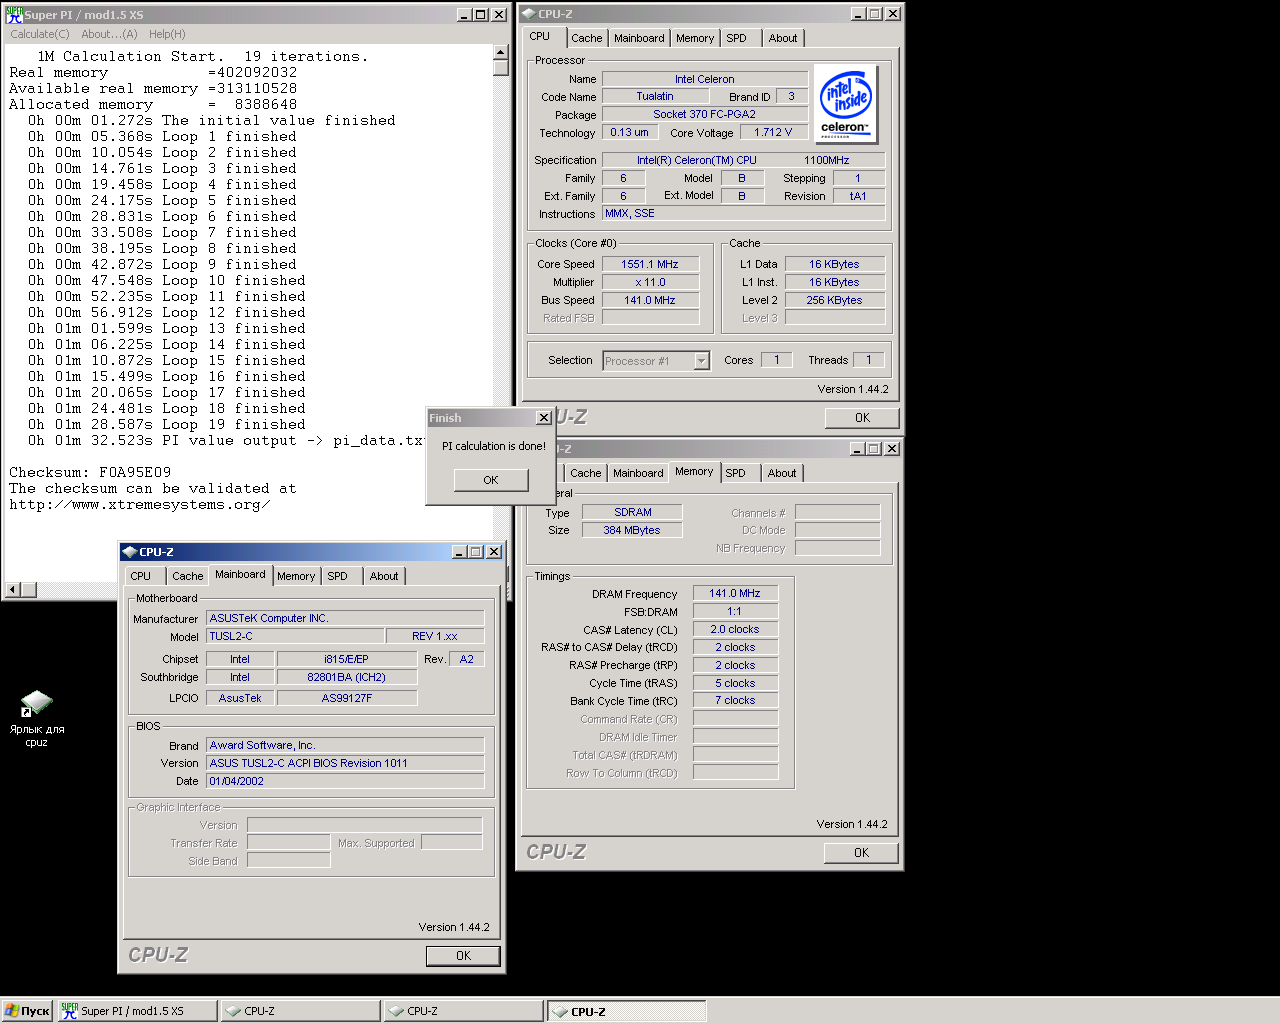Click OK in the CPU-Z Mainboard window
Viewport: 1280px width, 1024px height.
(x=463, y=956)
